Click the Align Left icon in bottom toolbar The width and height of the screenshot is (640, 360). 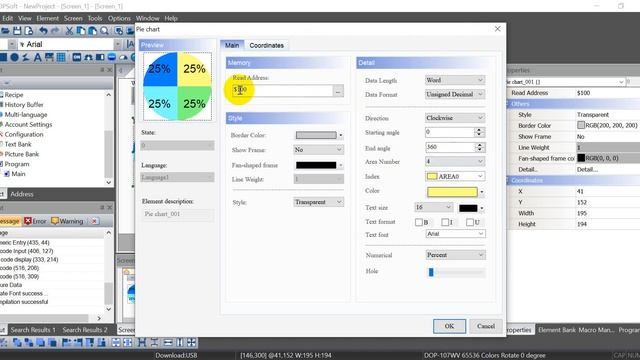coord(66,342)
